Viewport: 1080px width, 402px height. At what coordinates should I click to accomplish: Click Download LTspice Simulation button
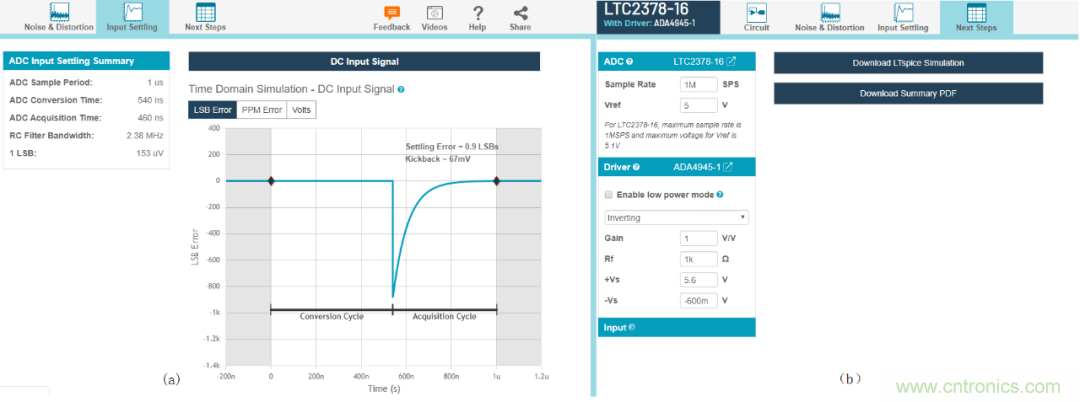pos(908,63)
